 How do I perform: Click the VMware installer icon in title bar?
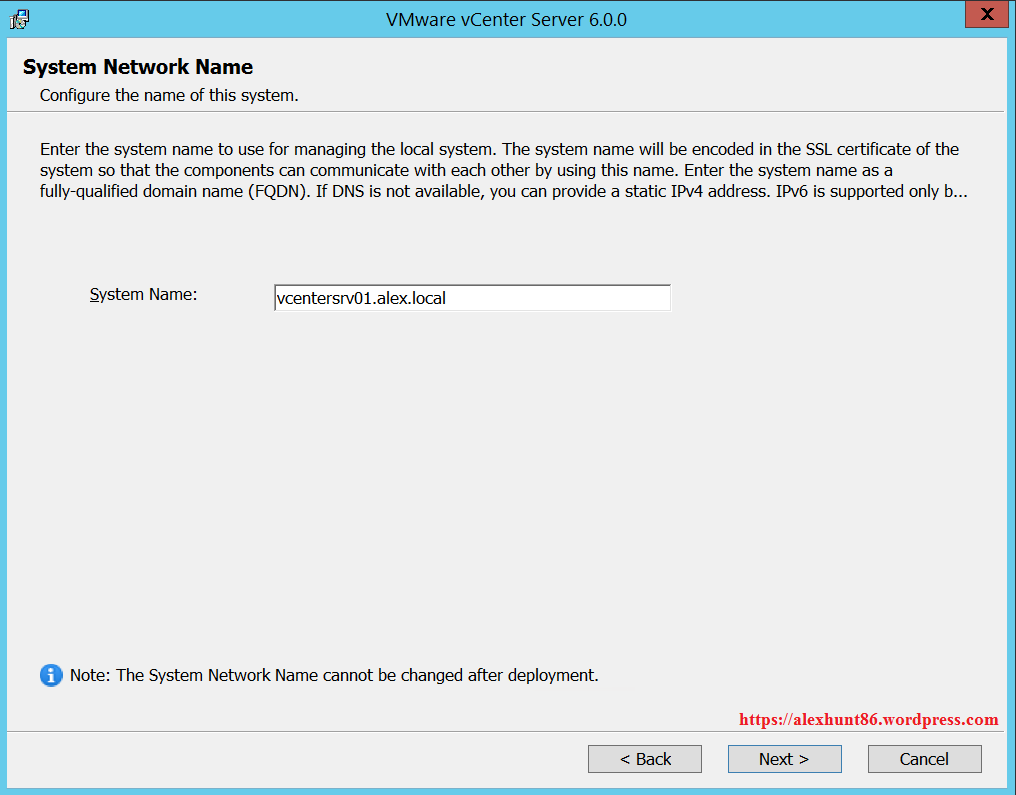(x=19, y=18)
